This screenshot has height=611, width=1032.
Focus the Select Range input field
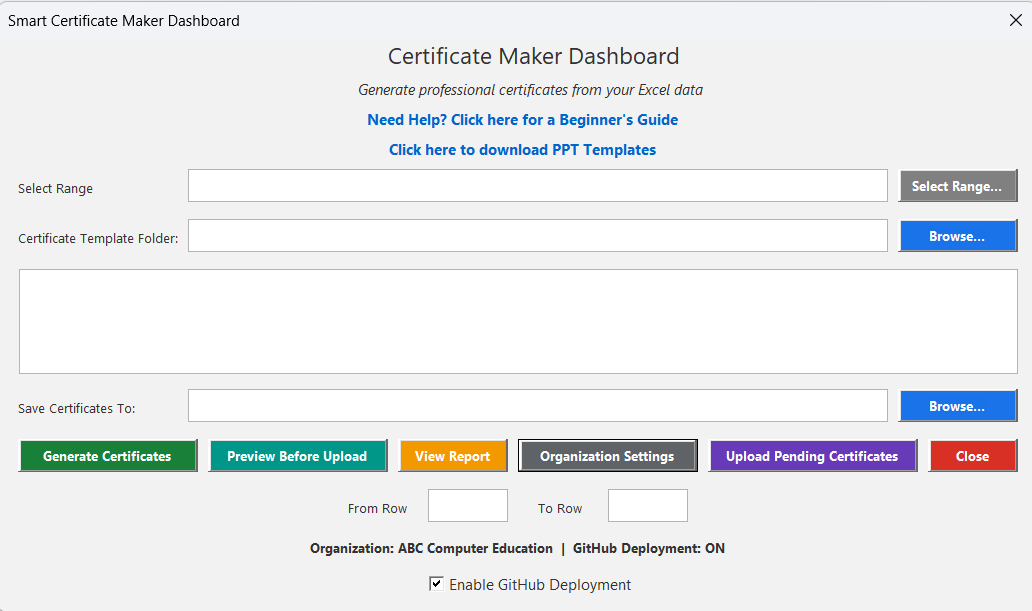pos(538,186)
